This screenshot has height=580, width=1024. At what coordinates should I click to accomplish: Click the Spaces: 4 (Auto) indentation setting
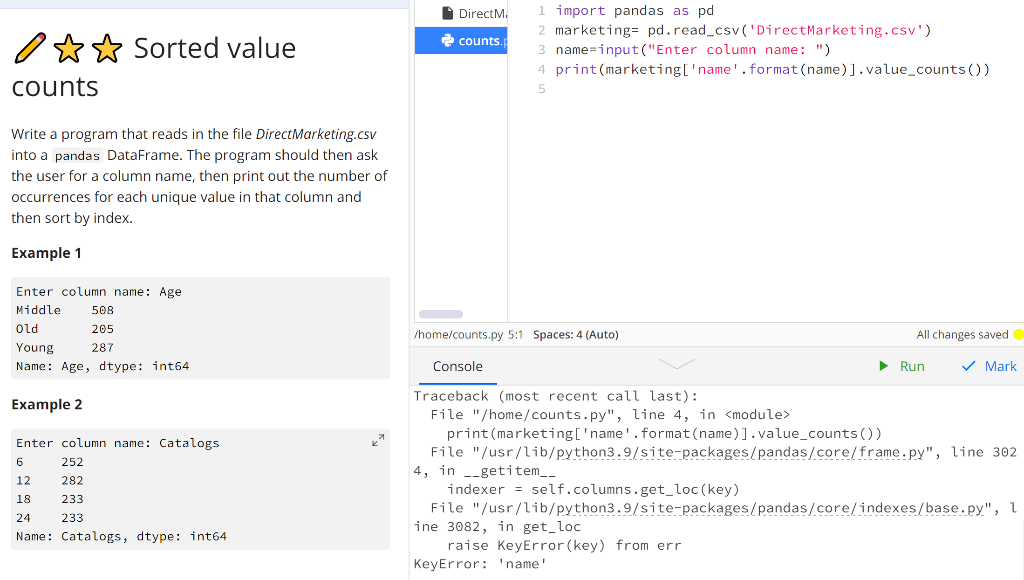coord(575,334)
